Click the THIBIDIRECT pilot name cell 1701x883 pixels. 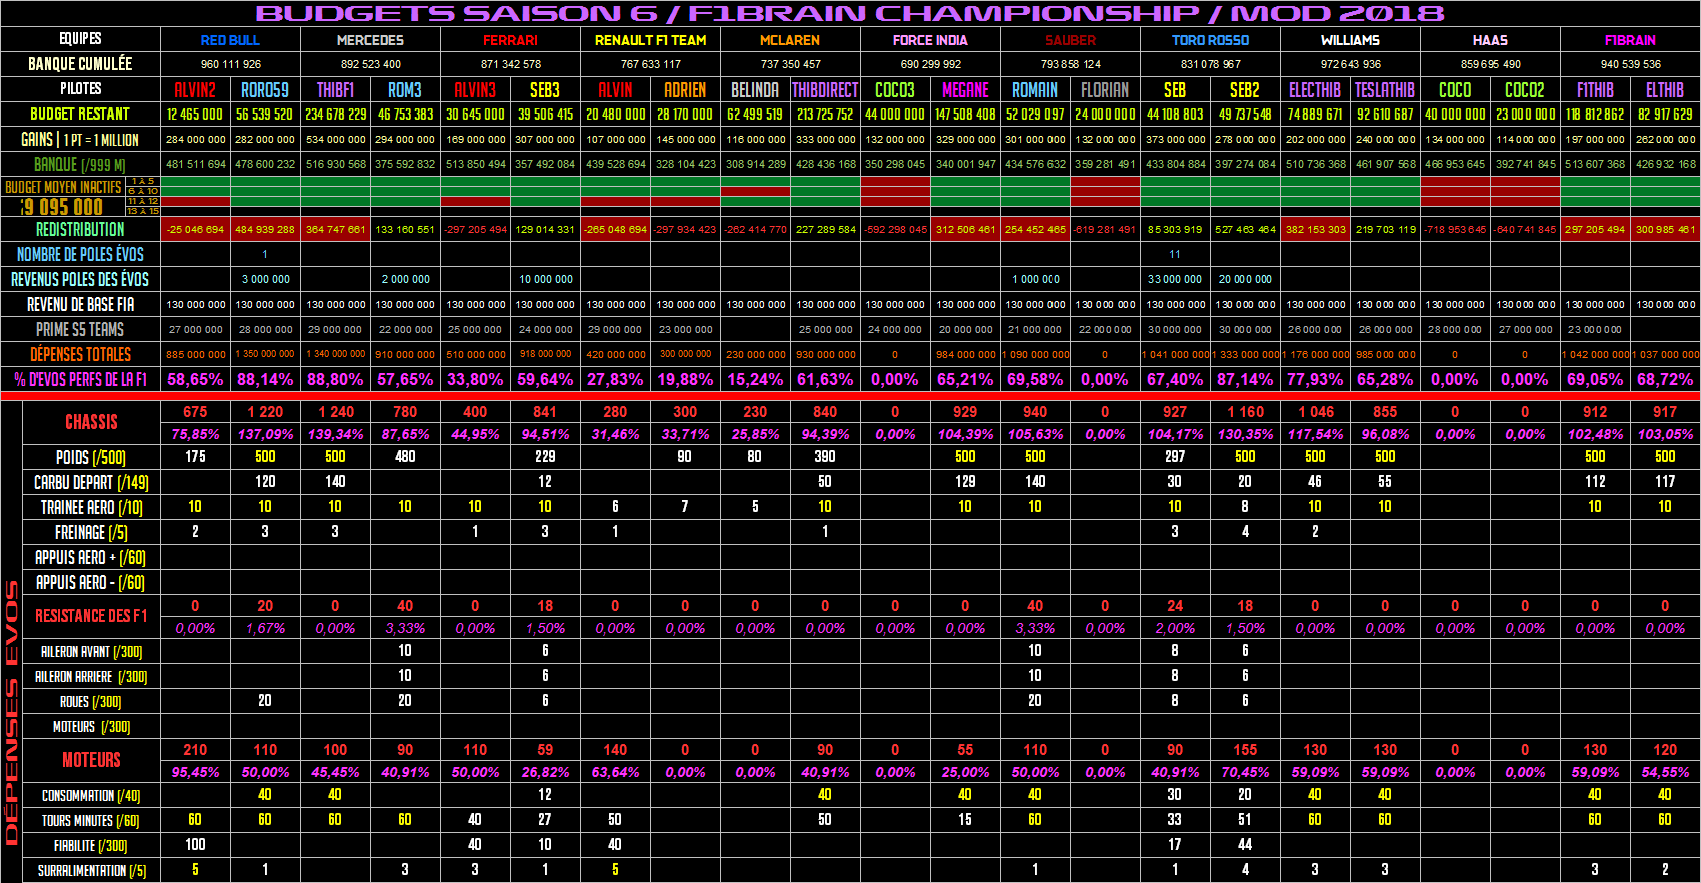(x=825, y=90)
